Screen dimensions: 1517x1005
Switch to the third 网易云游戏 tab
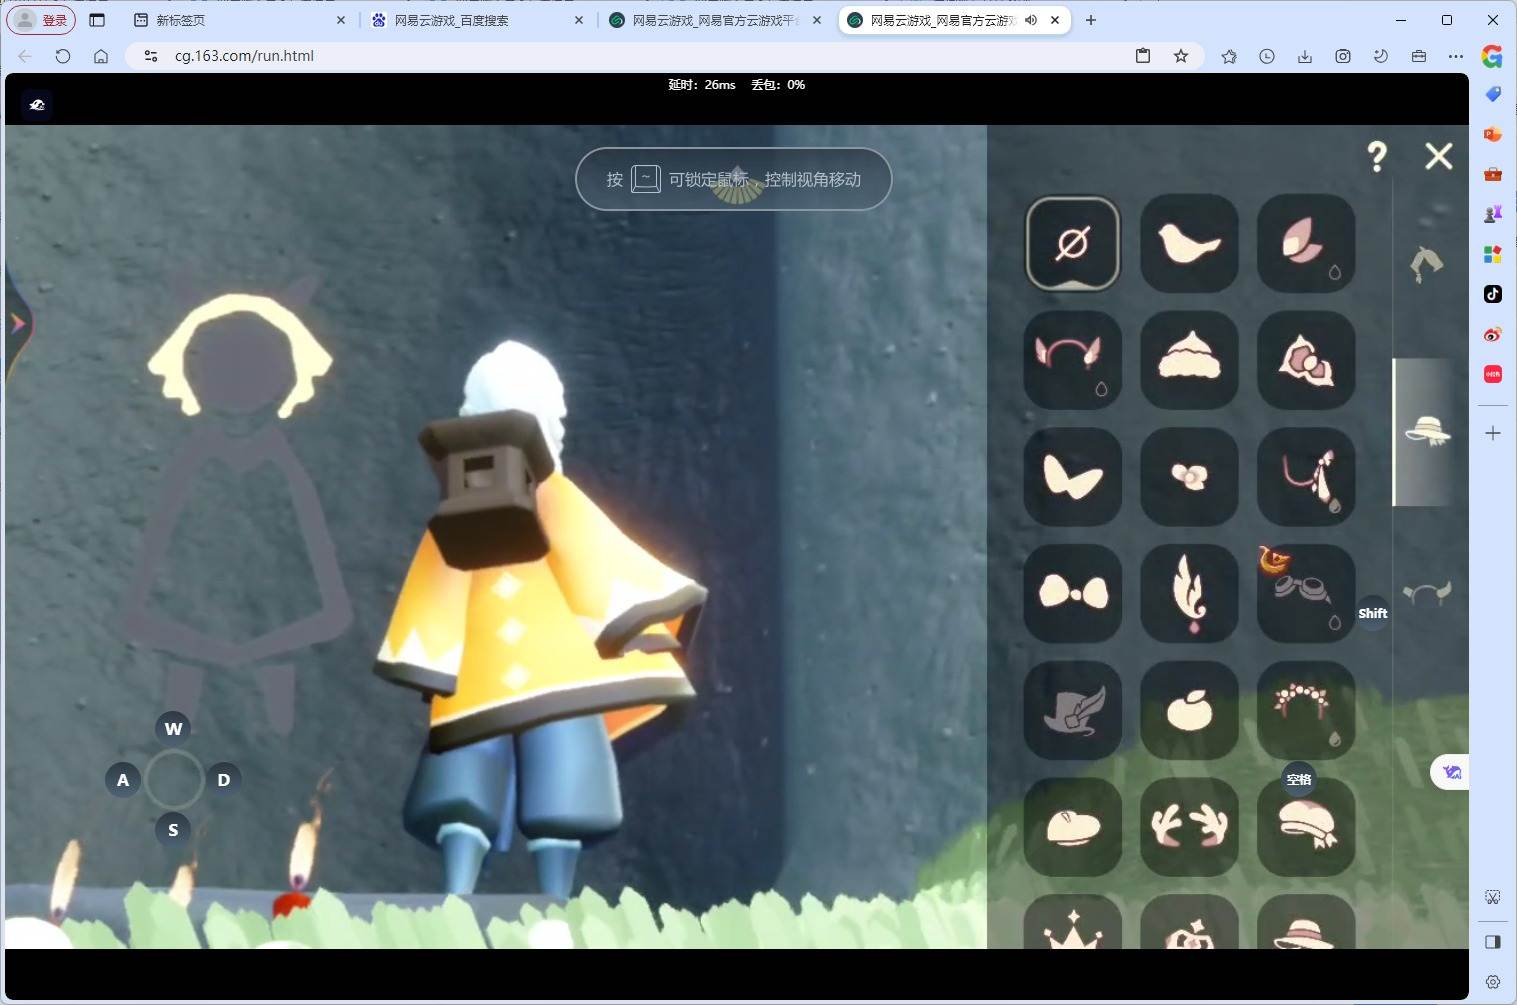[x=716, y=20]
